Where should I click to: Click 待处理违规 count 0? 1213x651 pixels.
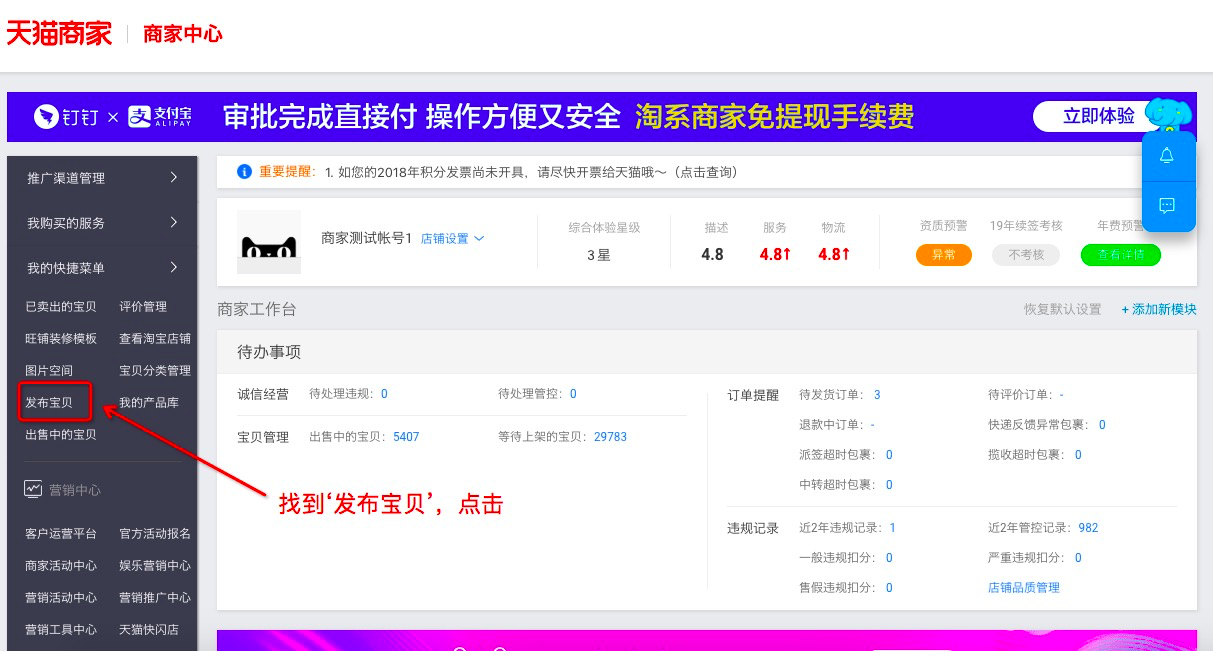384,394
